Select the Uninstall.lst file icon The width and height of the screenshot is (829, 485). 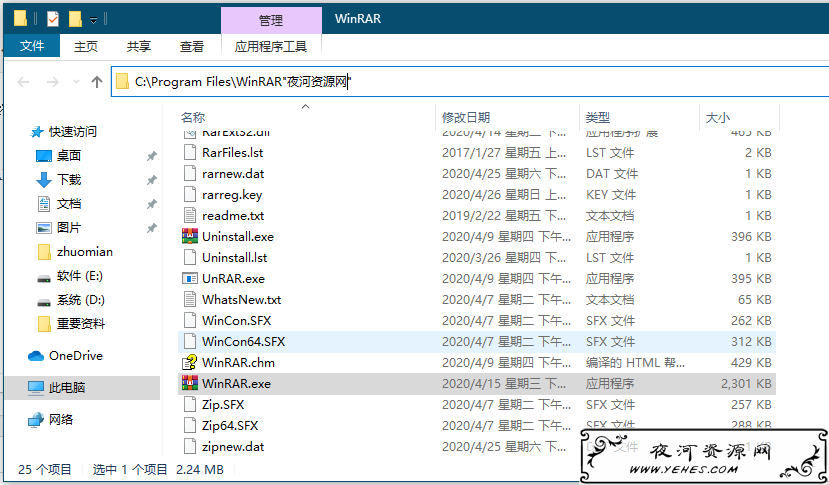point(190,258)
